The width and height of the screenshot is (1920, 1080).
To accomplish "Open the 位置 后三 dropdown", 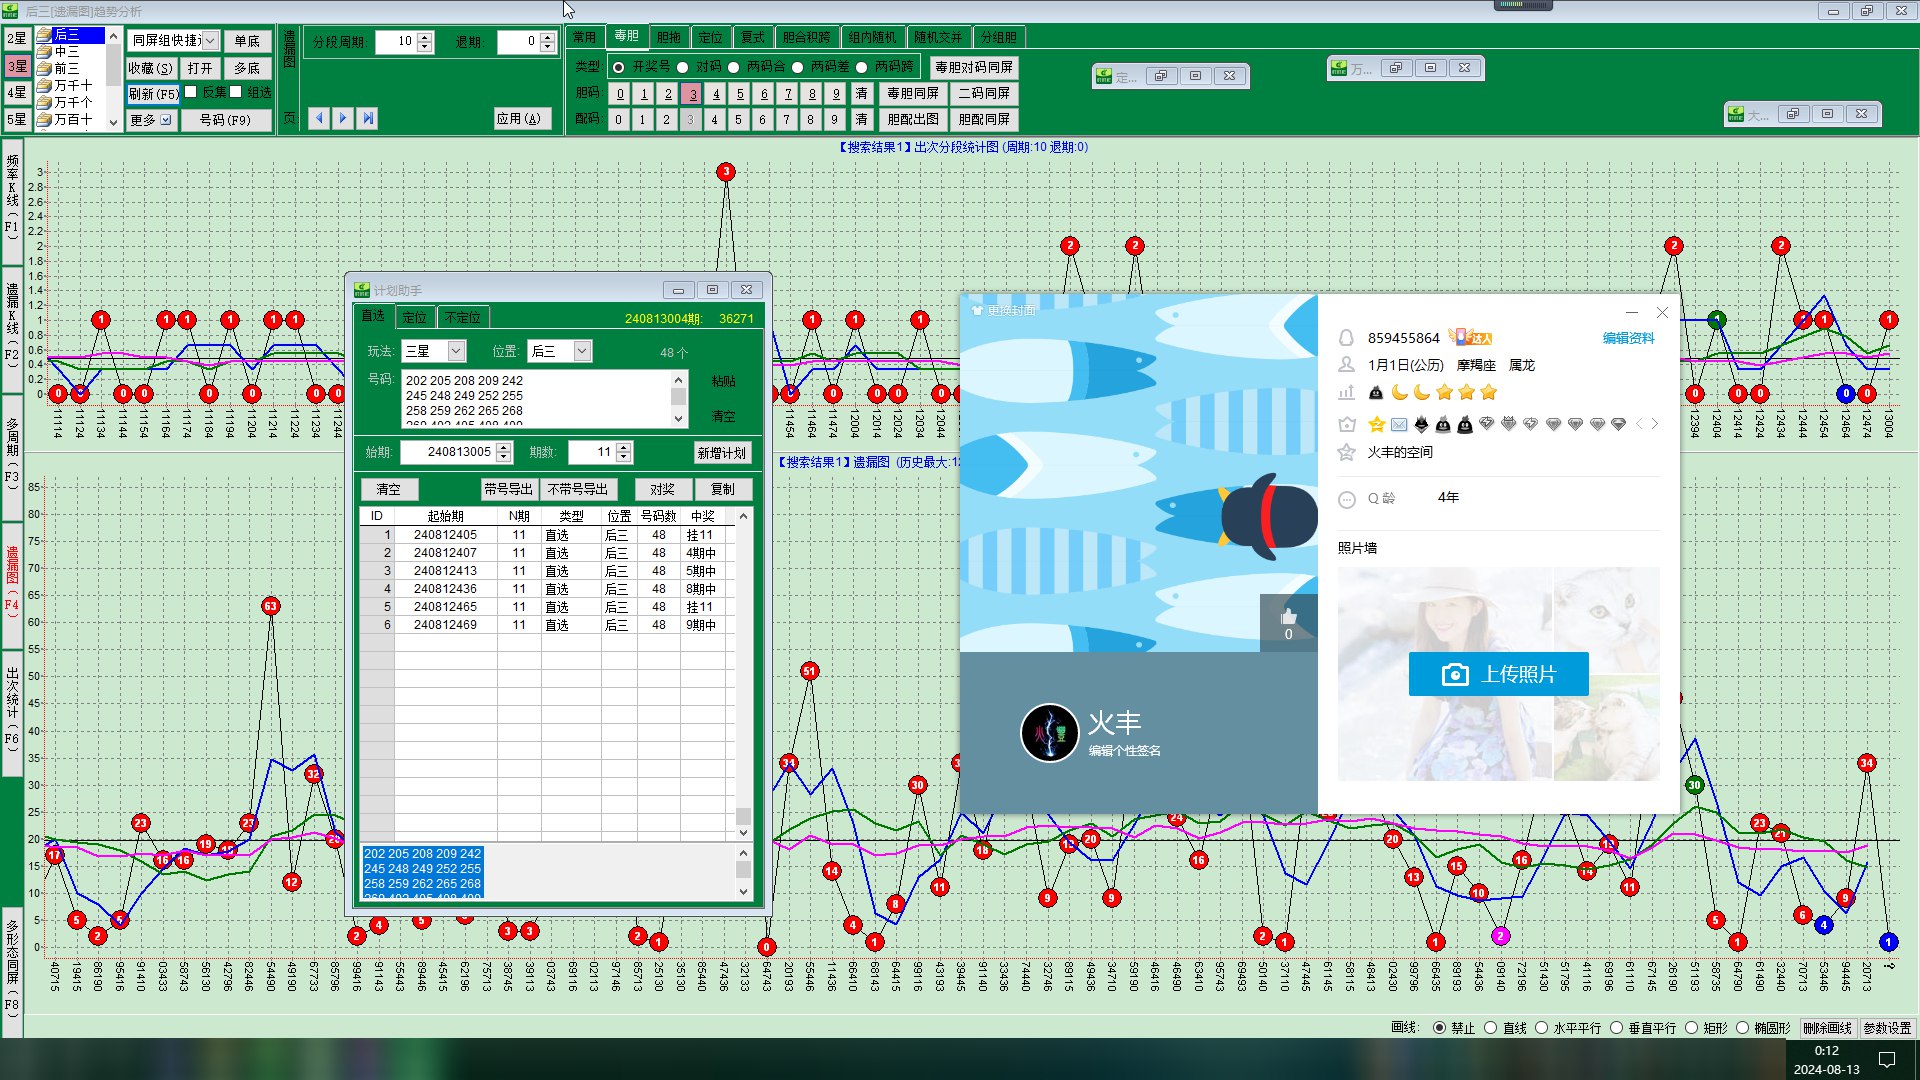I will (x=582, y=351).
